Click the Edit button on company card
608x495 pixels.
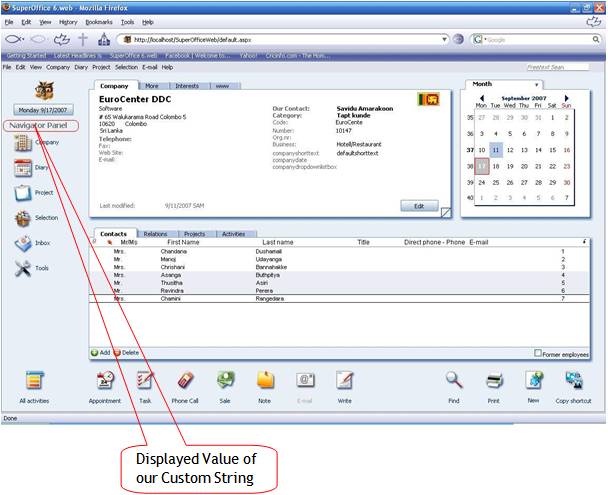[x=418, y=205]
